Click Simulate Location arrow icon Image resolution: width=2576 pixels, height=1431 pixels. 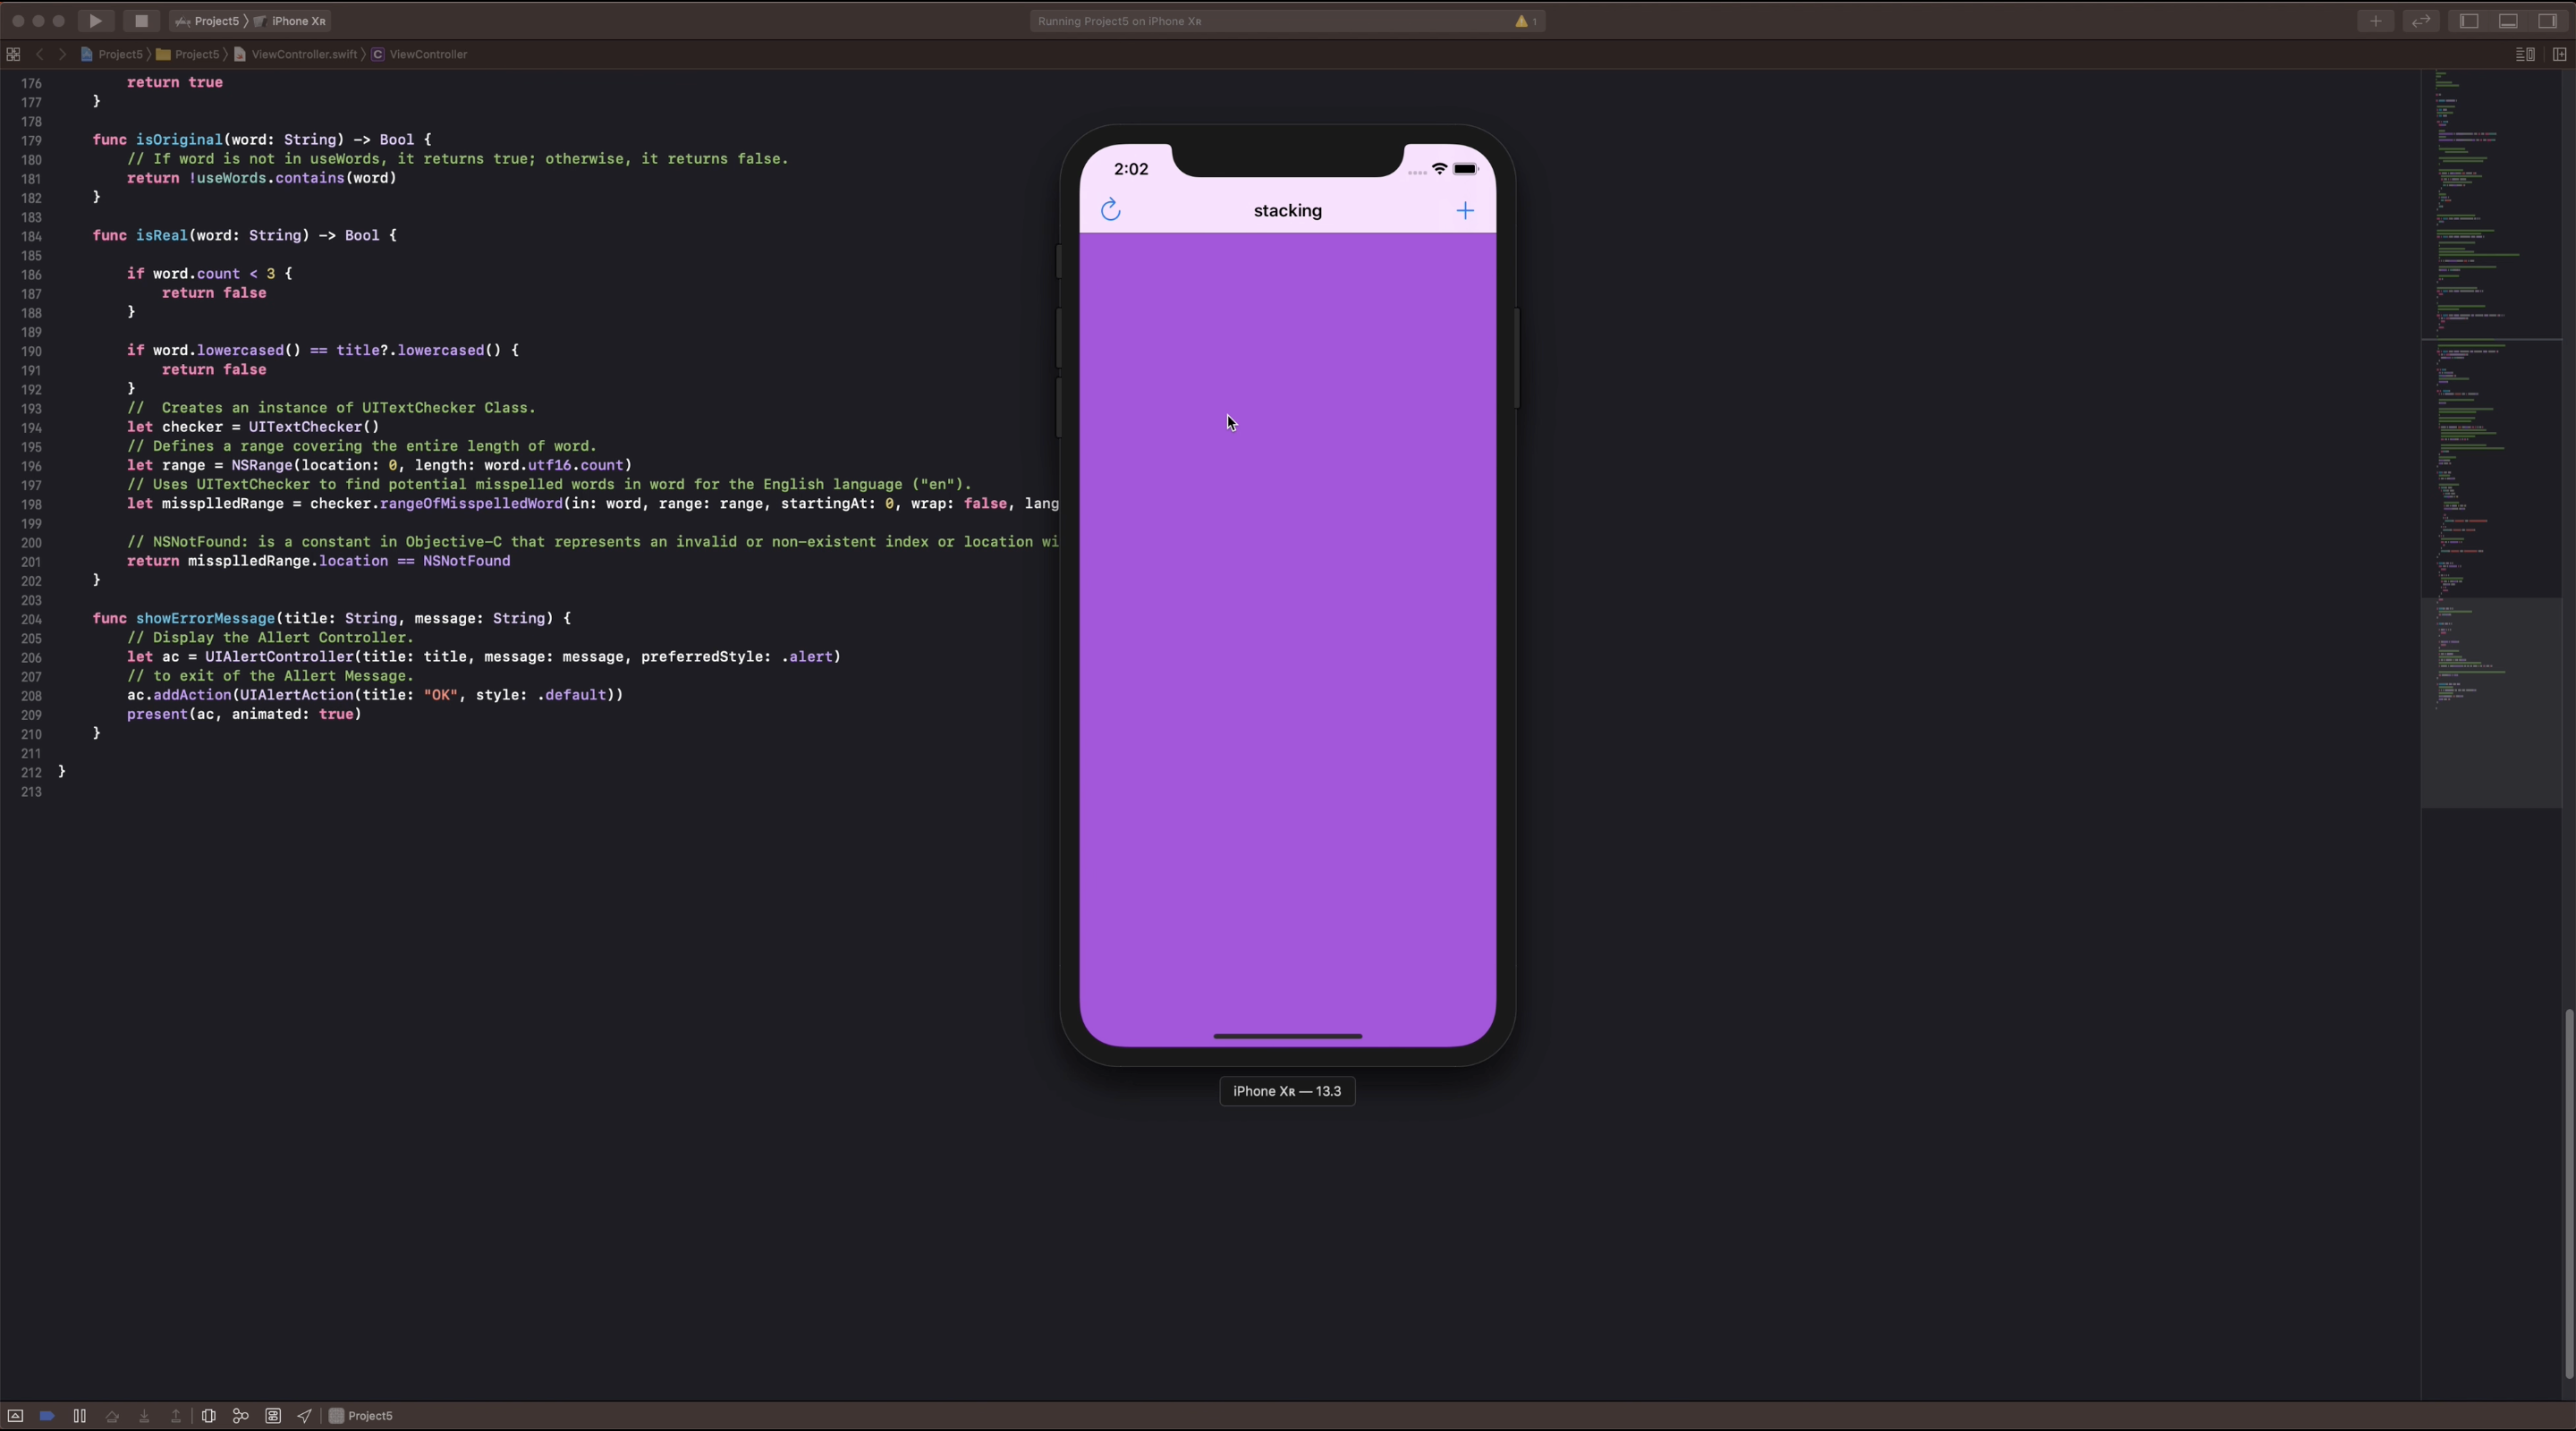click(304, 1416)
